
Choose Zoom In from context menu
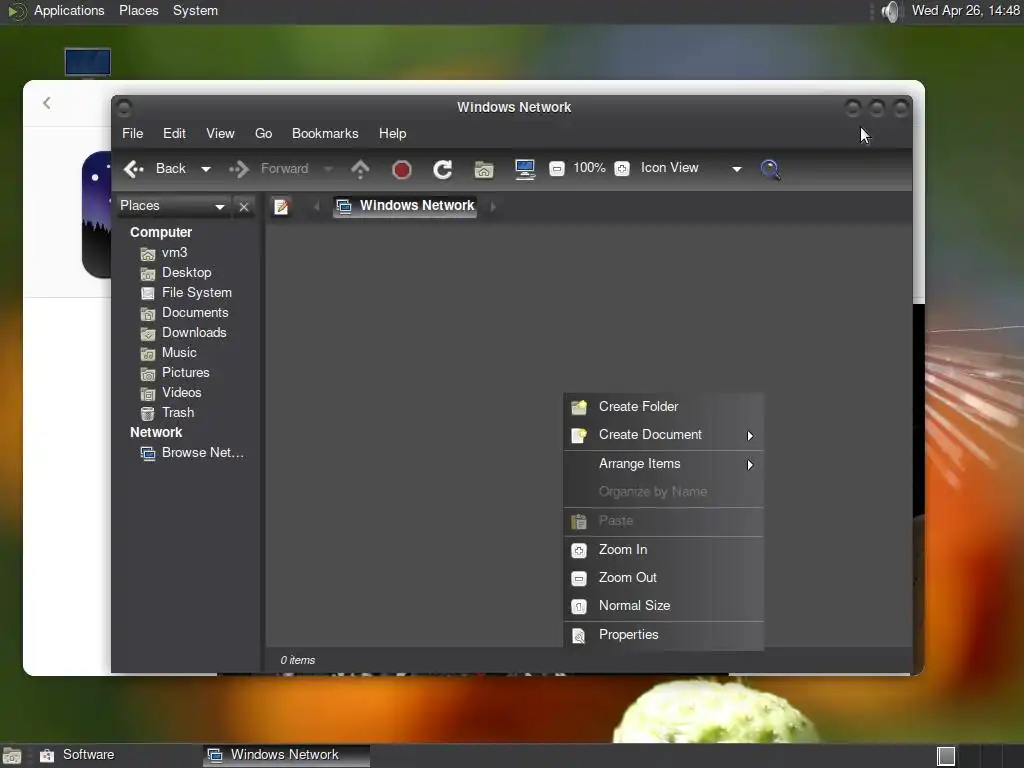(x=664, y=550)
